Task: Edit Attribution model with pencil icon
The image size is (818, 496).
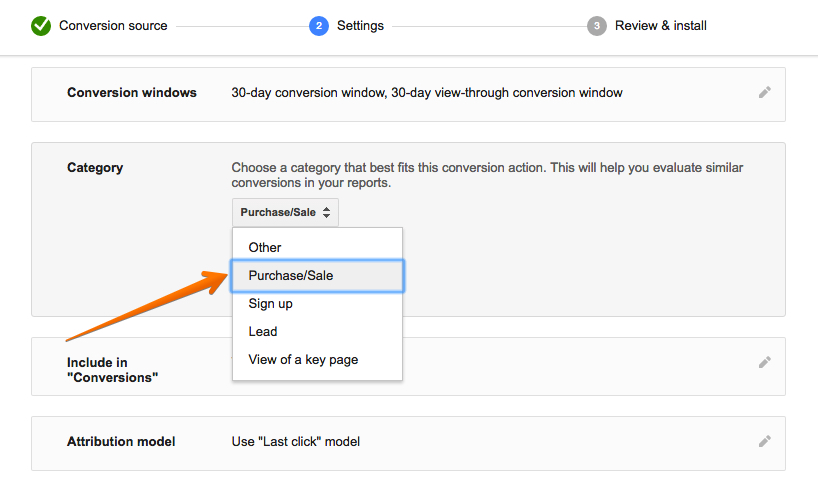Action: 765,441
